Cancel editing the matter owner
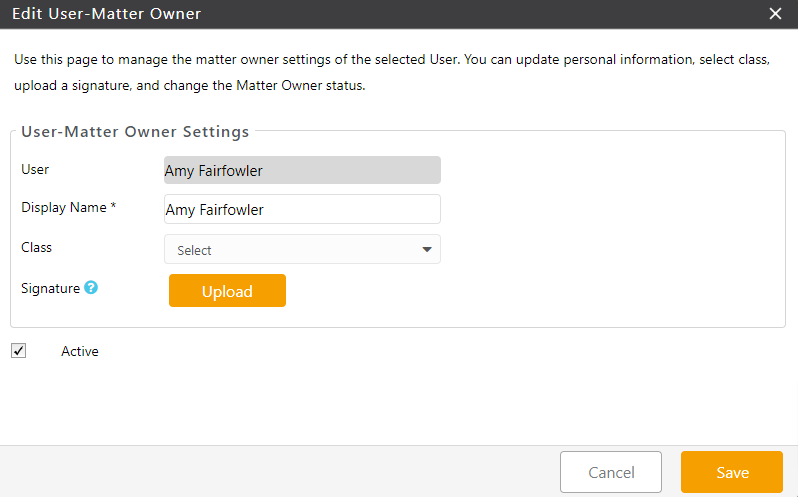The image size is (798, 497). click(610, 472)
